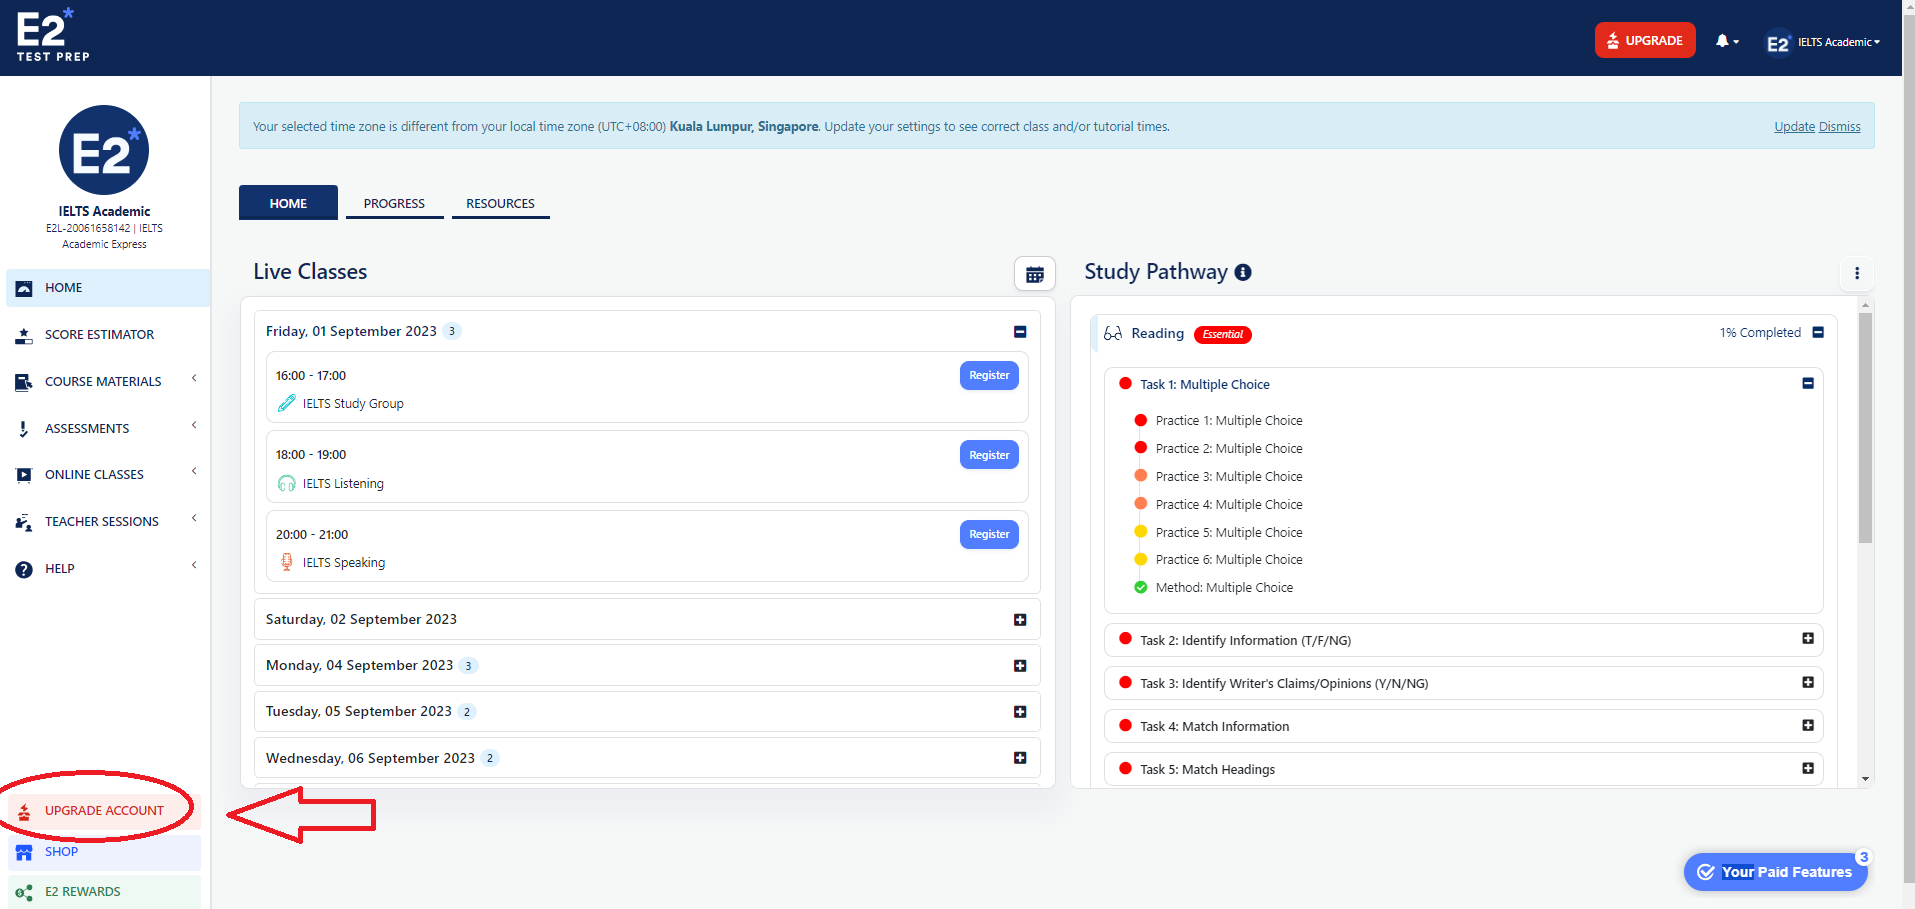Open Method: Multiple Choice
This screenshot has height=909, width=1915.
click(x=1224, y=588)
